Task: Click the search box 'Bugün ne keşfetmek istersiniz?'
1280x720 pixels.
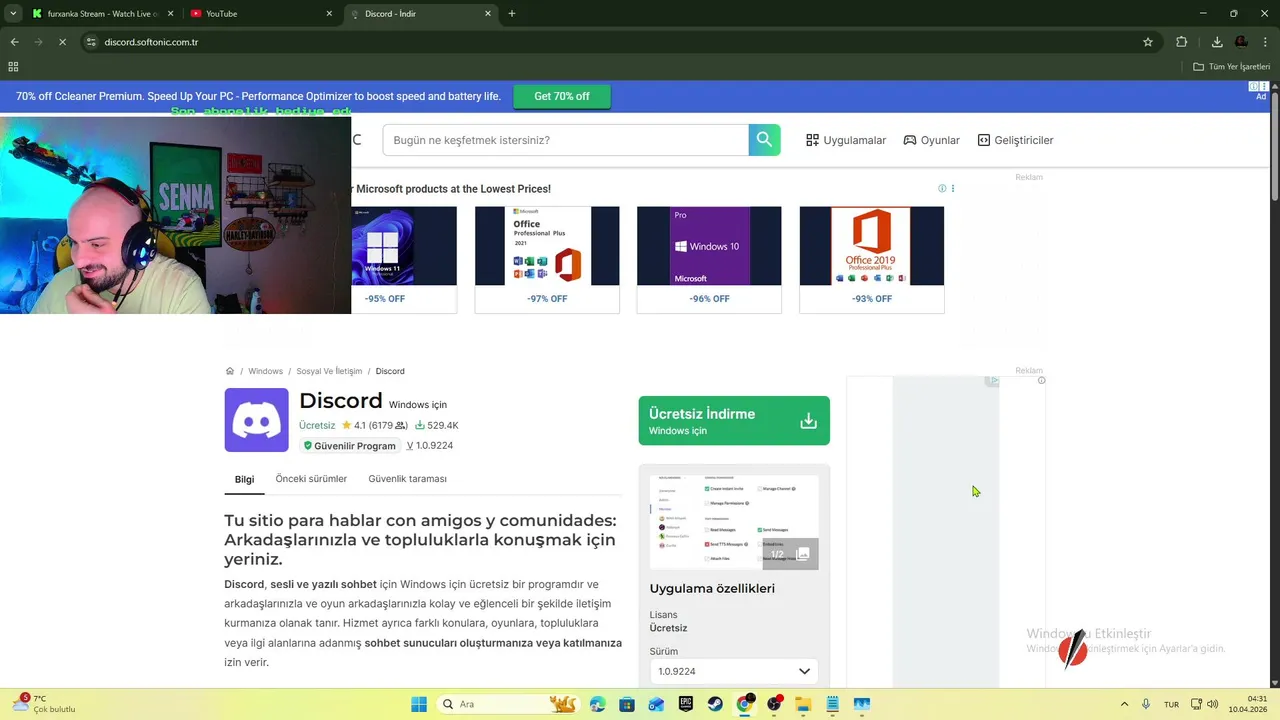Action: [565, 140]
